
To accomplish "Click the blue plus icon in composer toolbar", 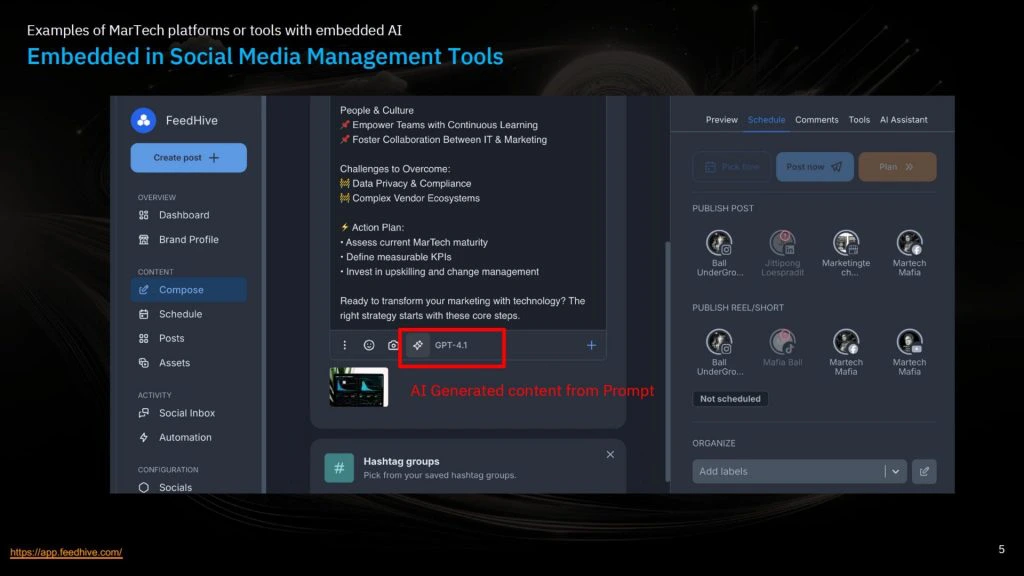I will [x=591, y=345].
